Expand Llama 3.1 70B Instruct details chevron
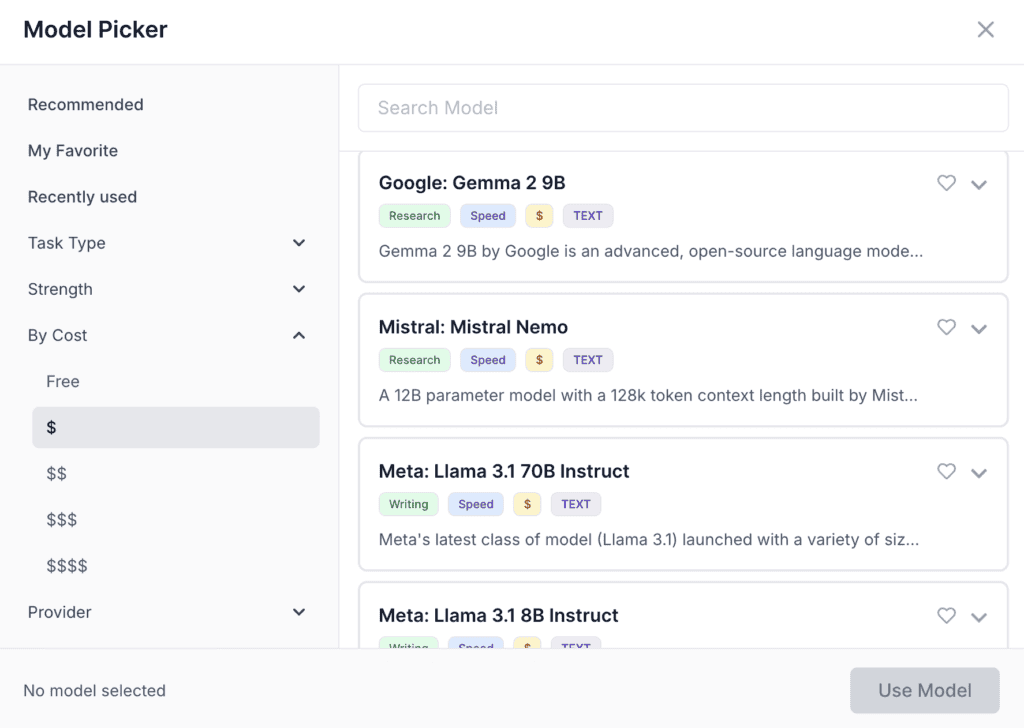The image size is (1024, 728). tap(979, 472)
